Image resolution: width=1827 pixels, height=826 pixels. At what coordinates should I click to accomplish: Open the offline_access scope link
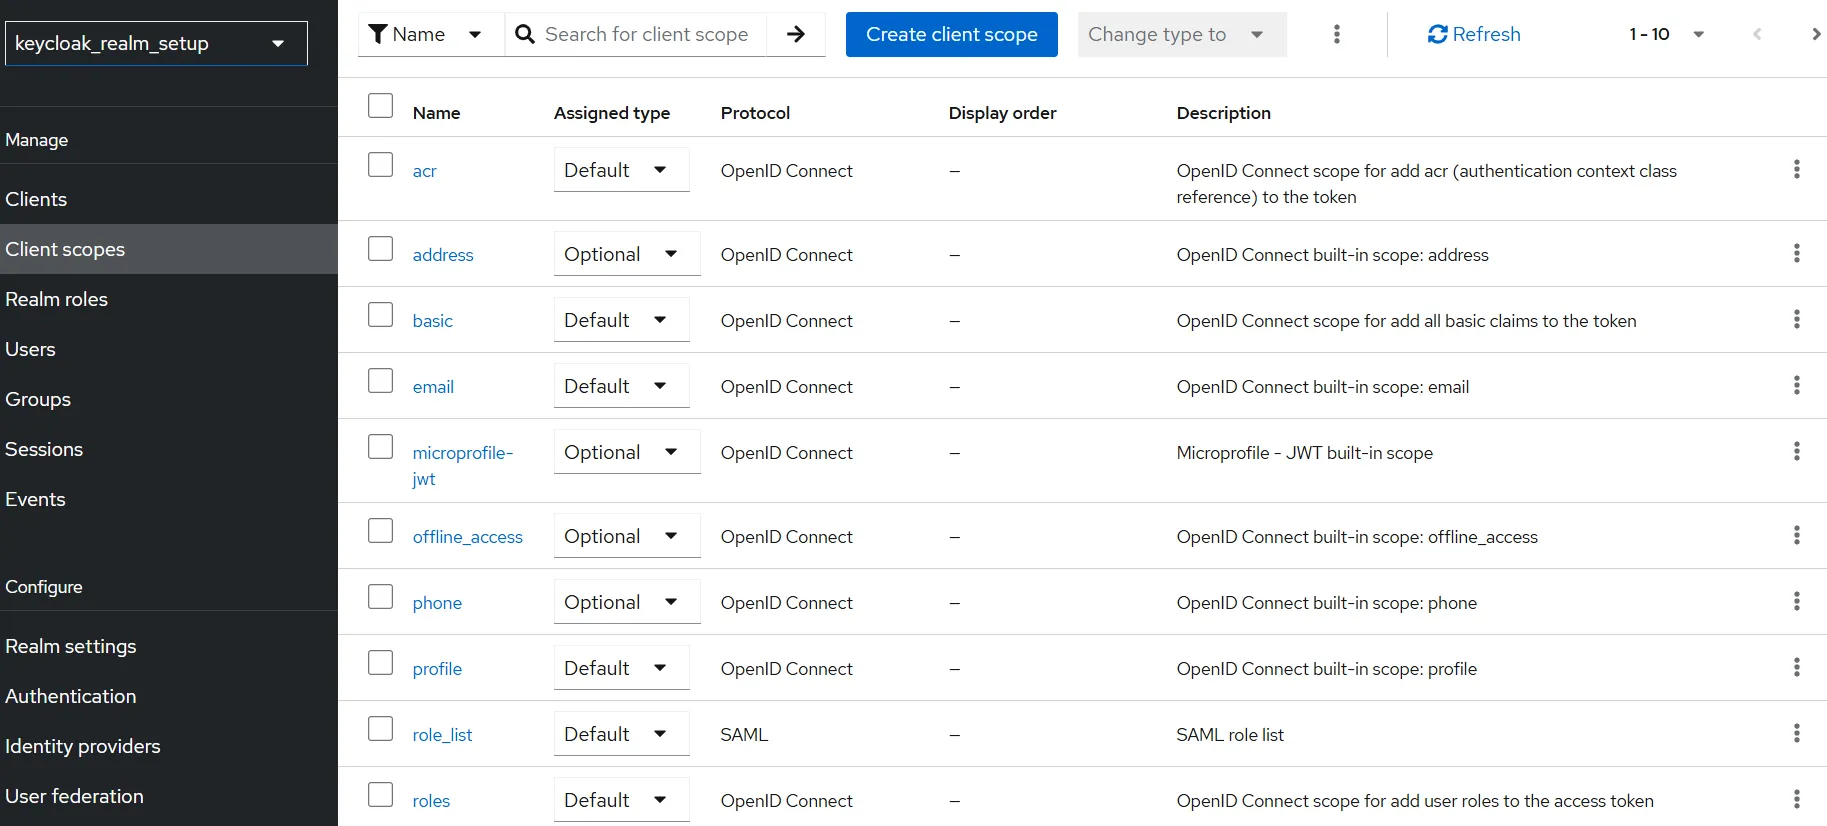click(x=467, y=537)
